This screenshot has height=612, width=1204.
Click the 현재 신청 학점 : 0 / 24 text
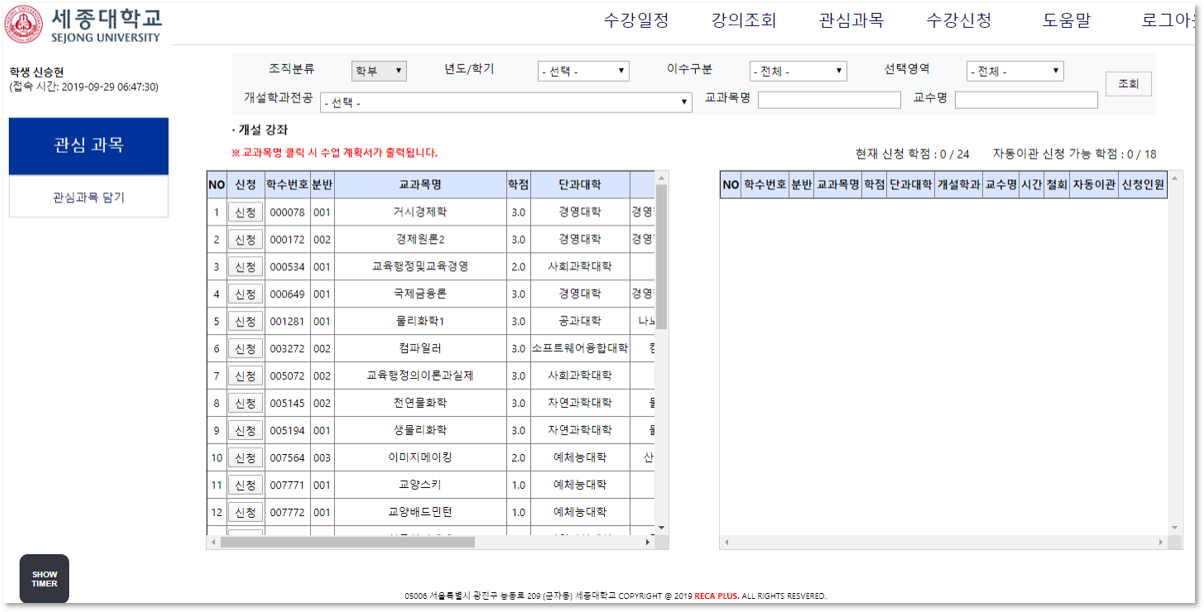tap(912, 154)
